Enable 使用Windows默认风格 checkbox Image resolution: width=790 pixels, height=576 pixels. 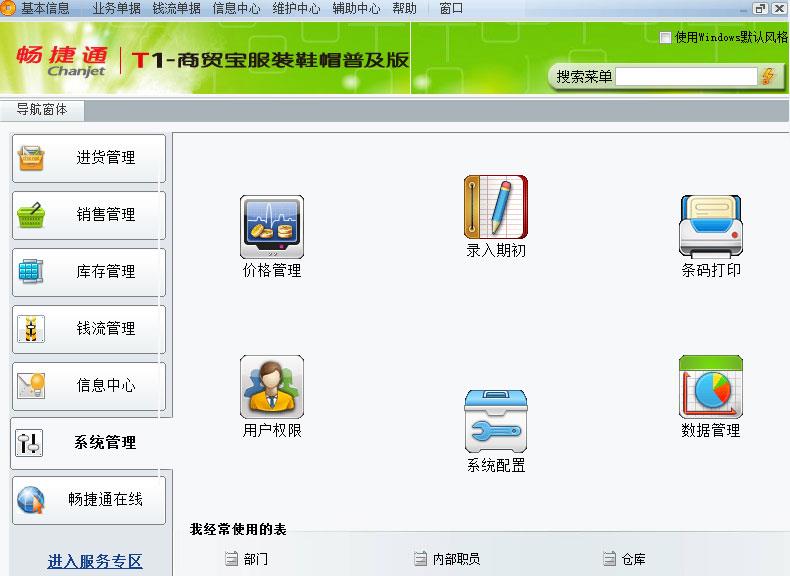click(x=665, y=37)
